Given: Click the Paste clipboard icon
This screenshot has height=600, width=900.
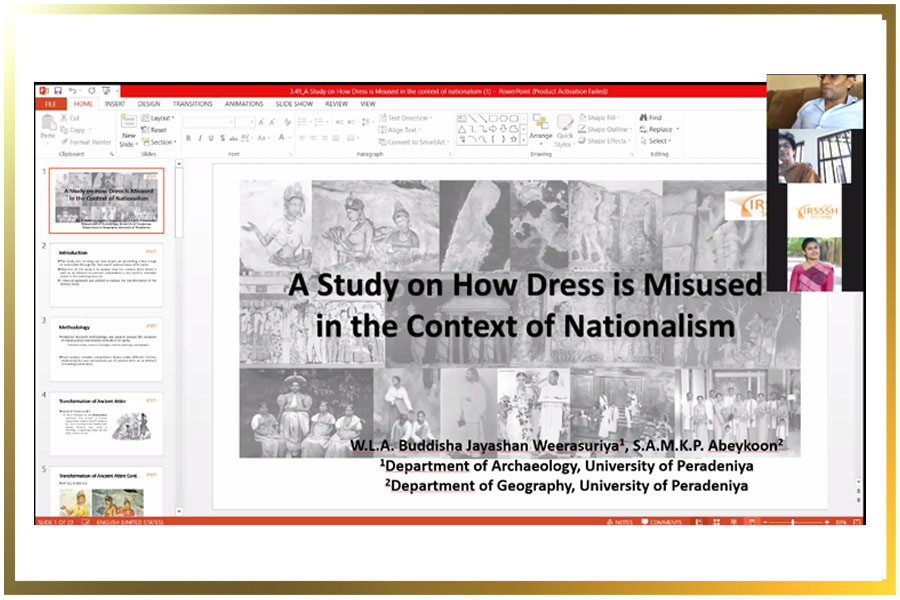Looking at the screenshot, I should tap(48, 122).
